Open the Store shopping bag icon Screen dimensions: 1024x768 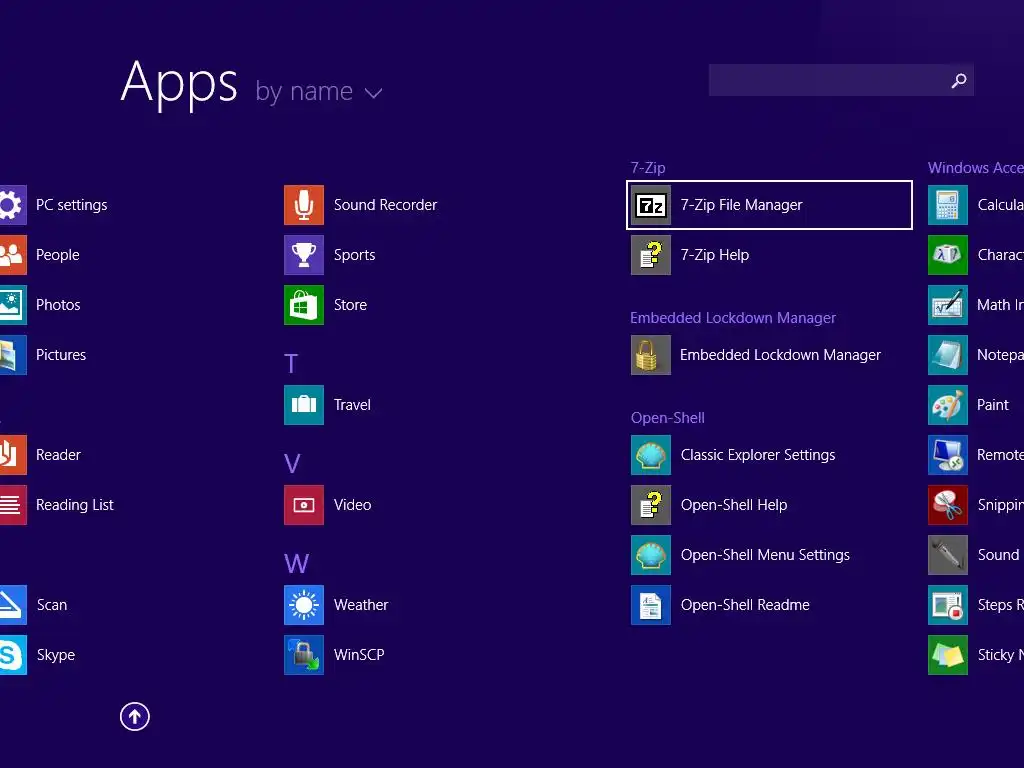[304, 305]
